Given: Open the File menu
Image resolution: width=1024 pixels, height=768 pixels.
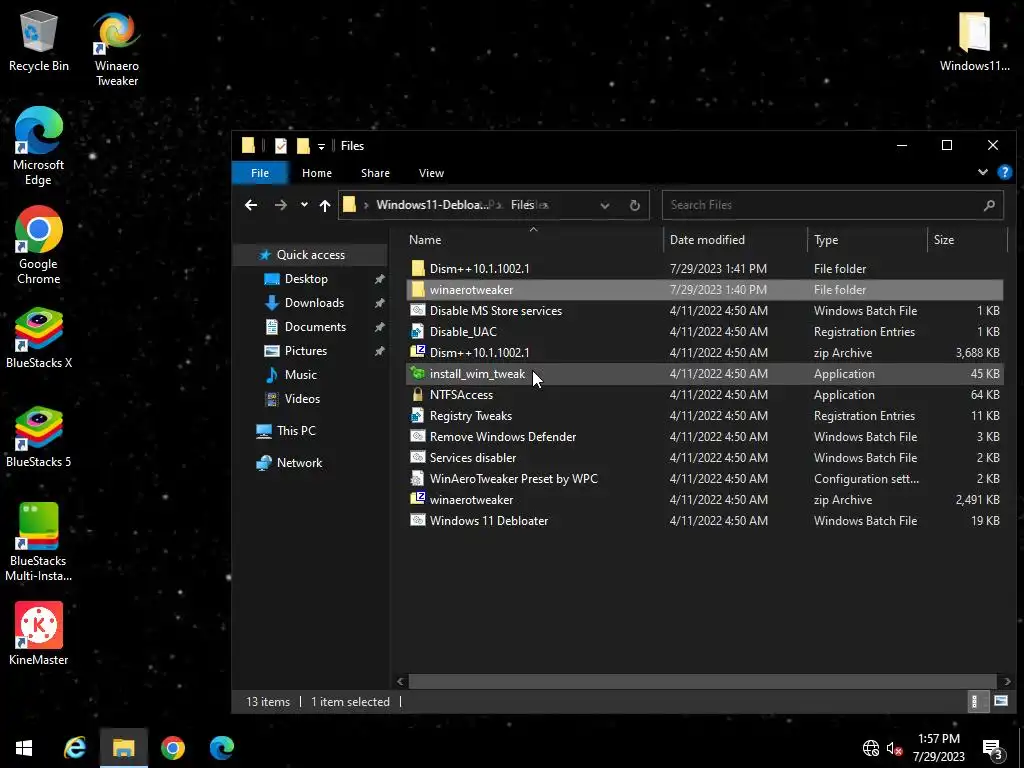Looking at the screenshot, I should point(260,173).
